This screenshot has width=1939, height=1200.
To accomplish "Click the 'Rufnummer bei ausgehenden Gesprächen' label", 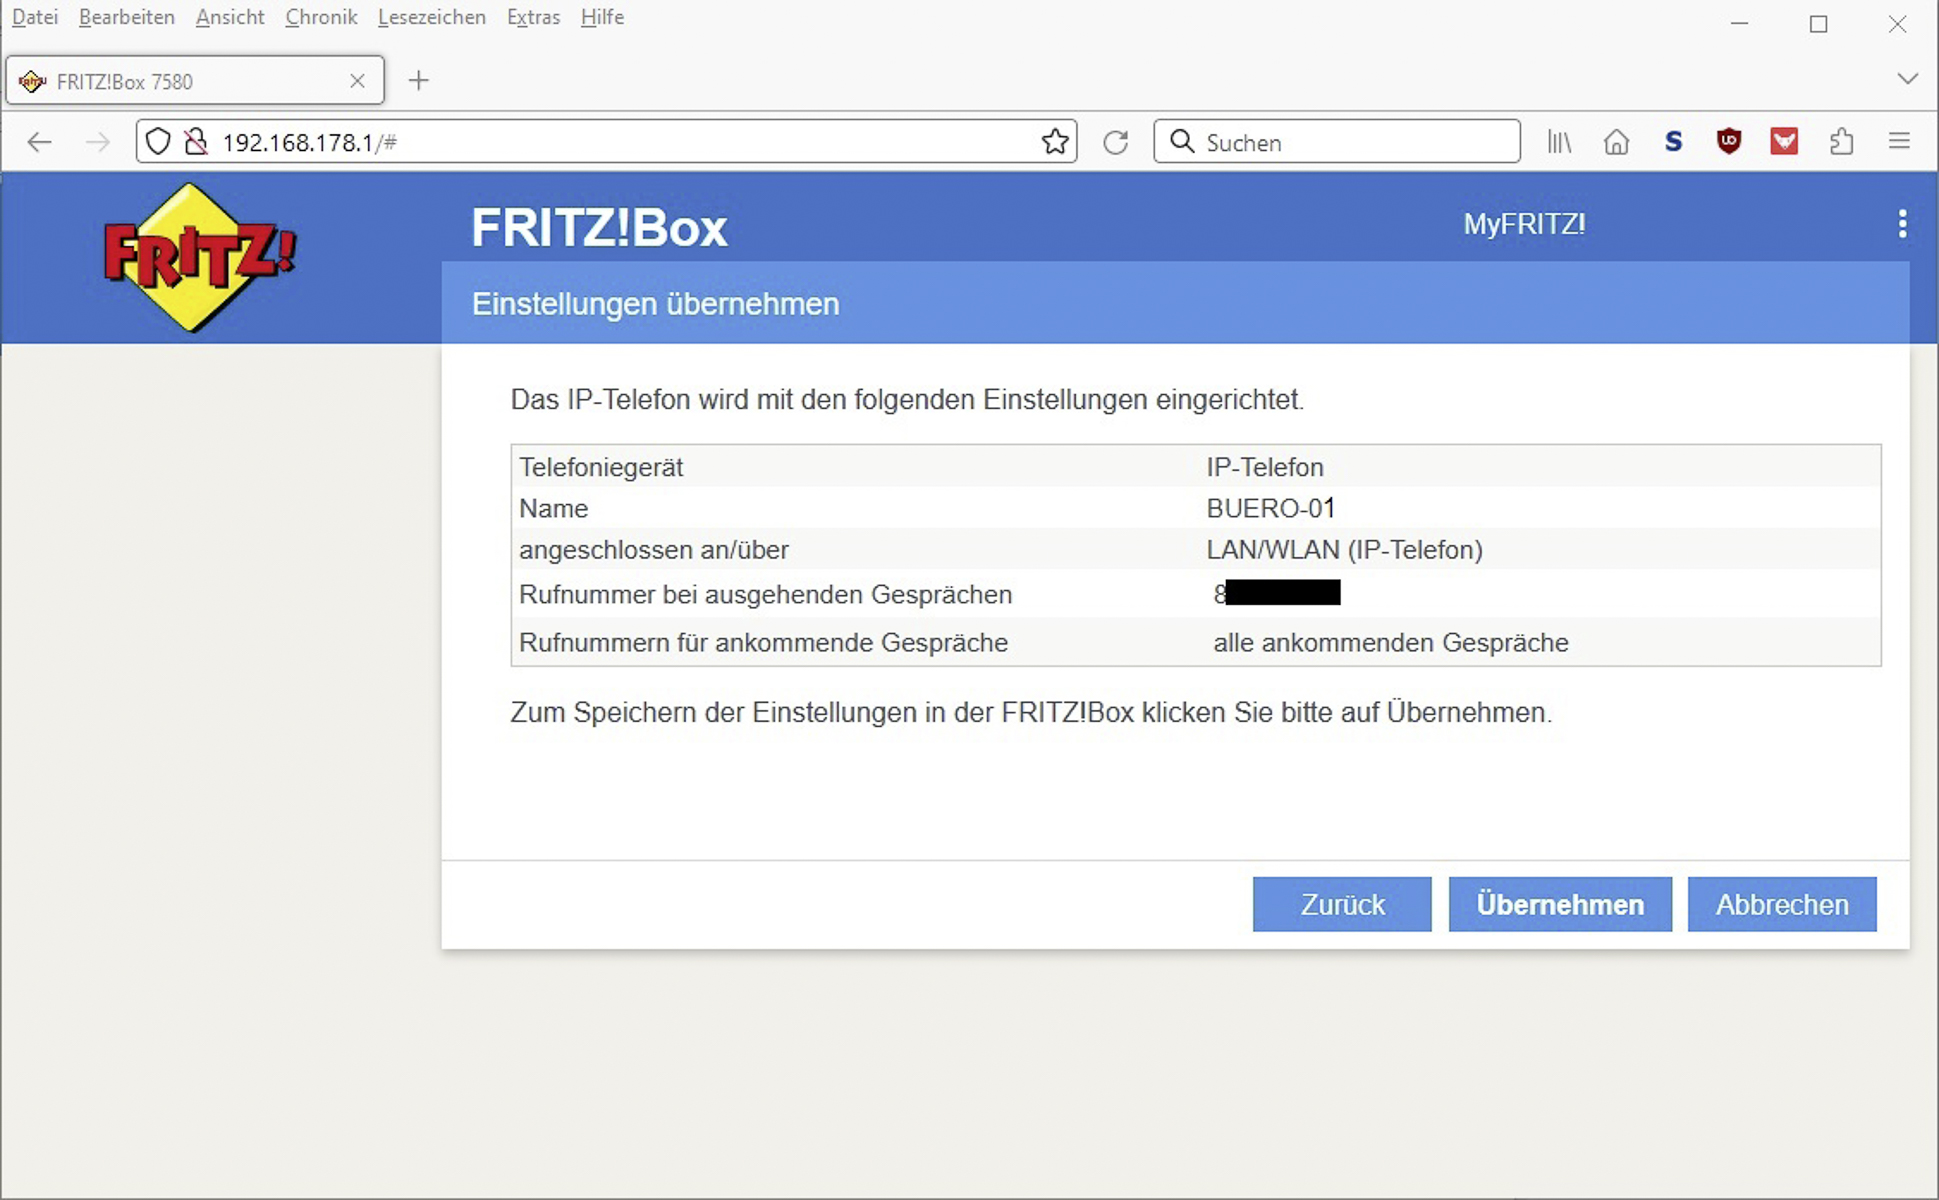I will click(765, 594).
